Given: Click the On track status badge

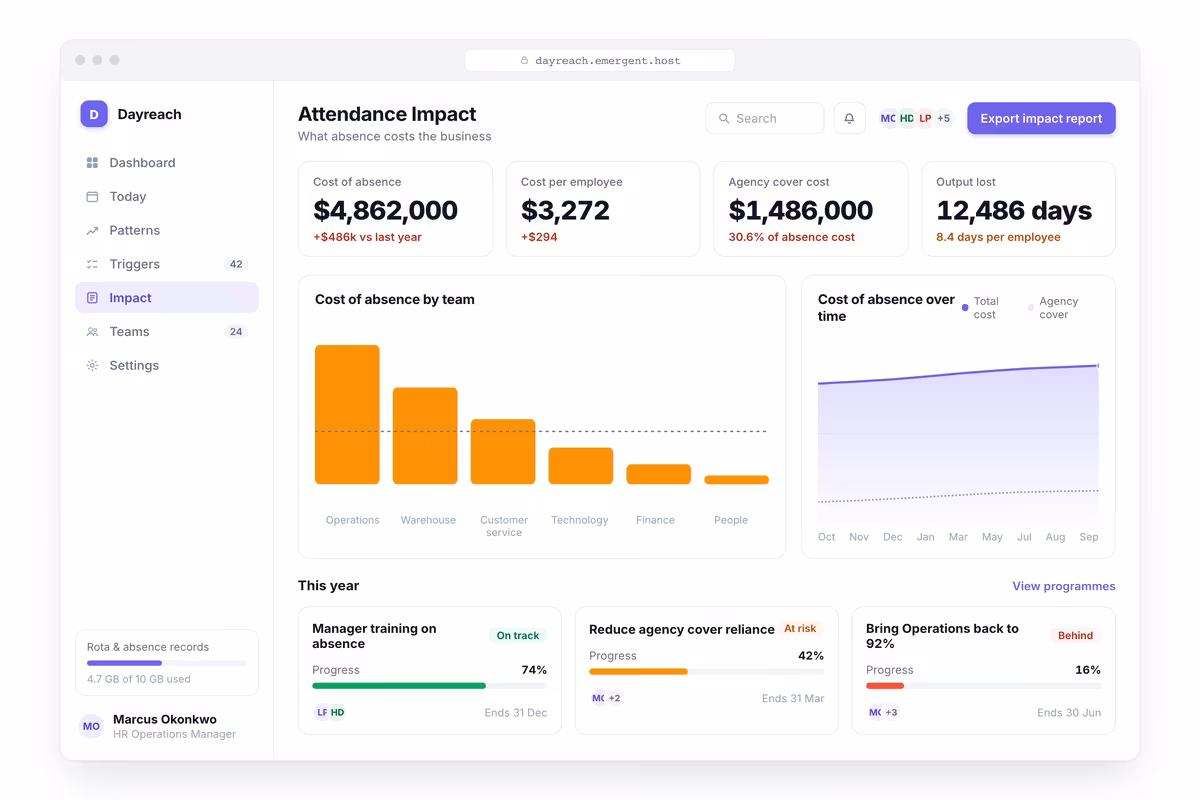Looking at the screenshot, I should 518,636.
